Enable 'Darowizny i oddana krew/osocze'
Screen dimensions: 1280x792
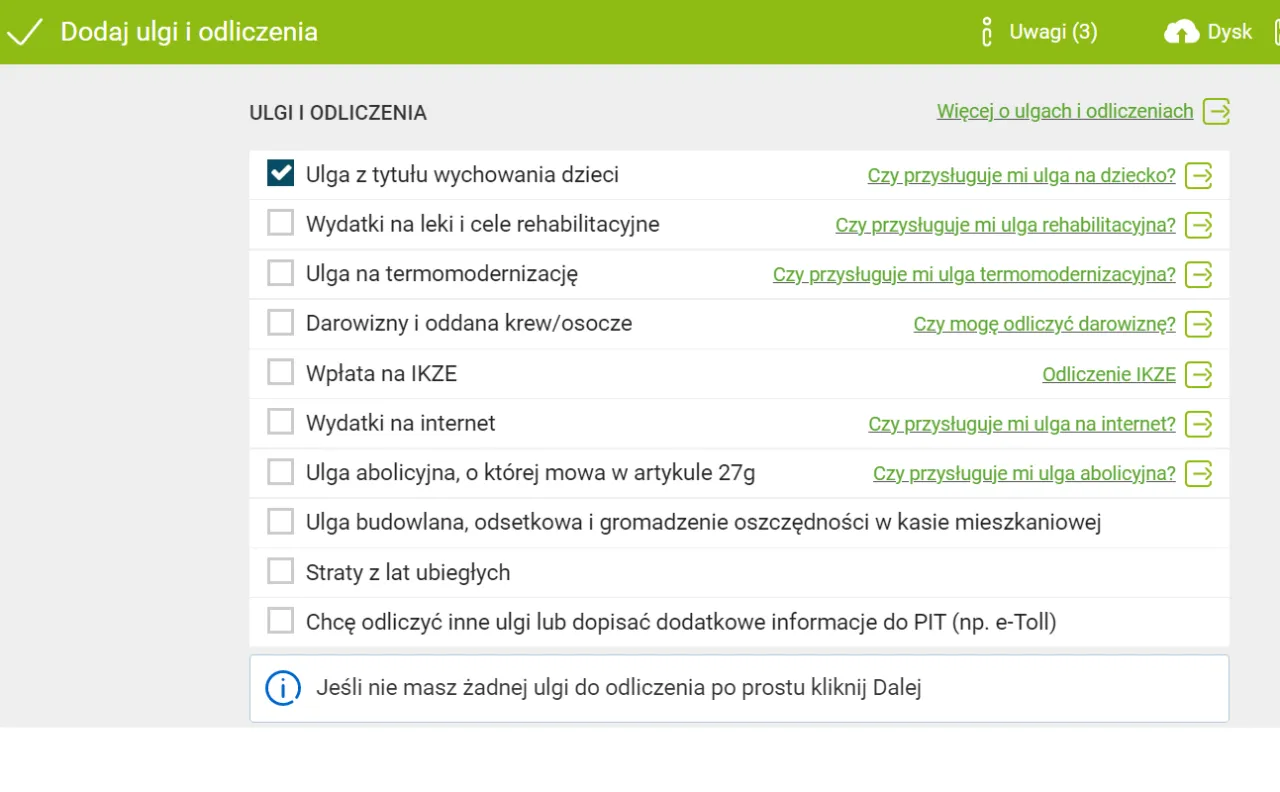tap(280, 321)
